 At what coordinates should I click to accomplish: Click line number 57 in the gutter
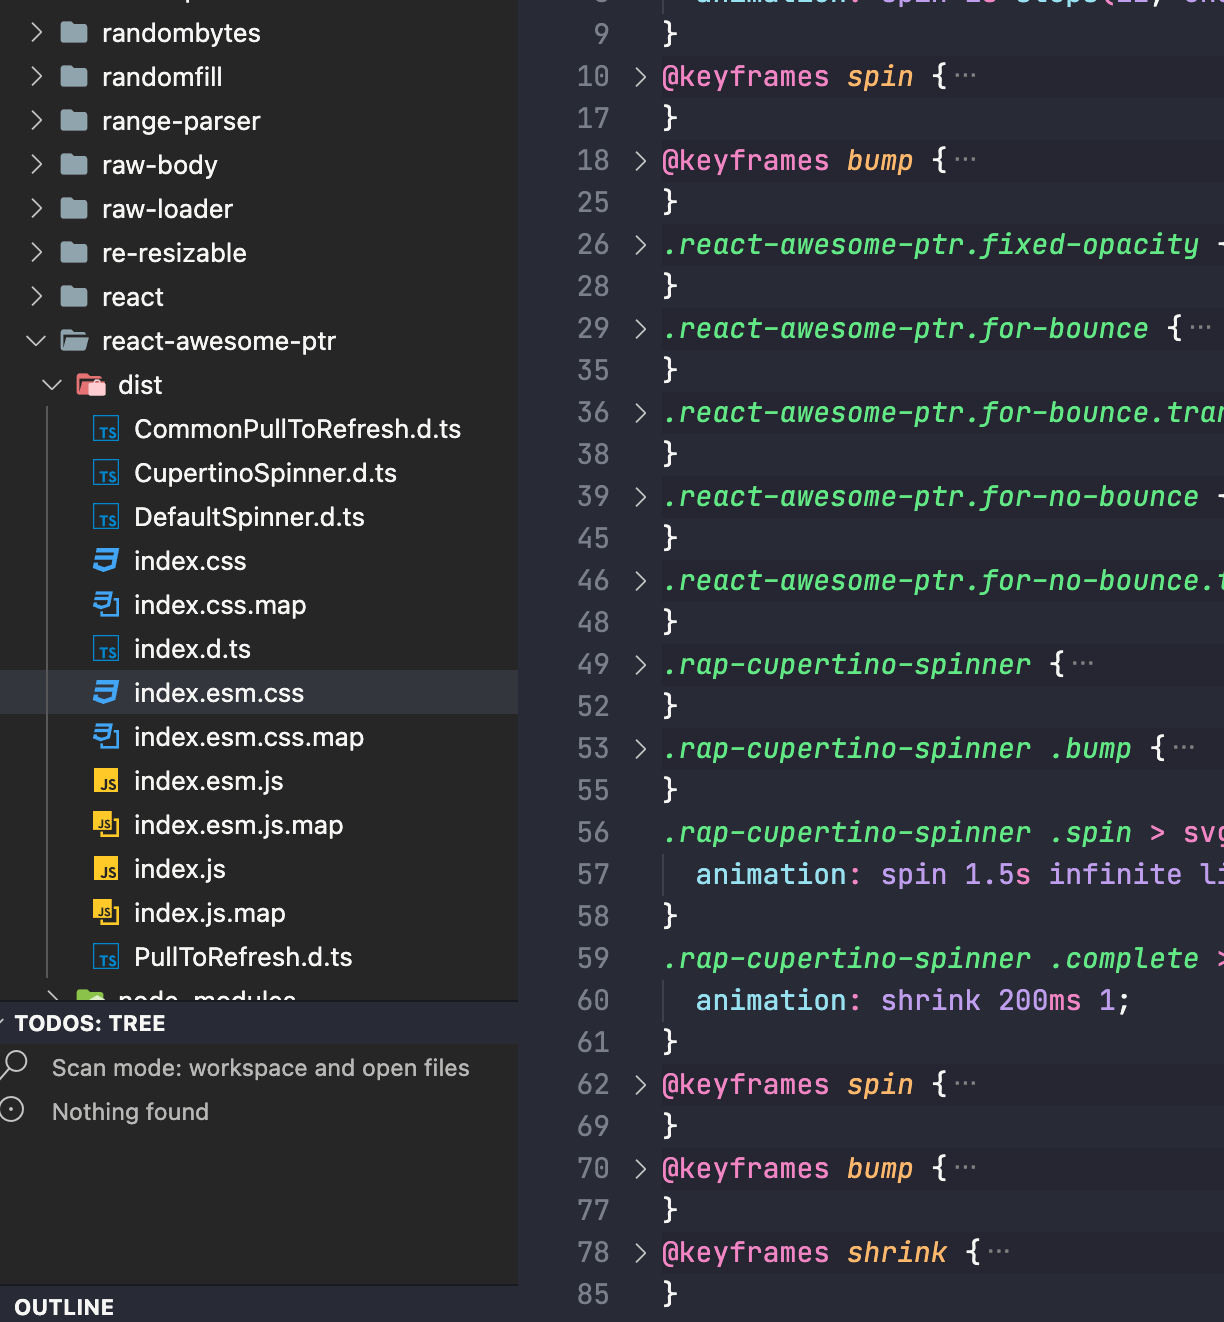coord(593,874)
